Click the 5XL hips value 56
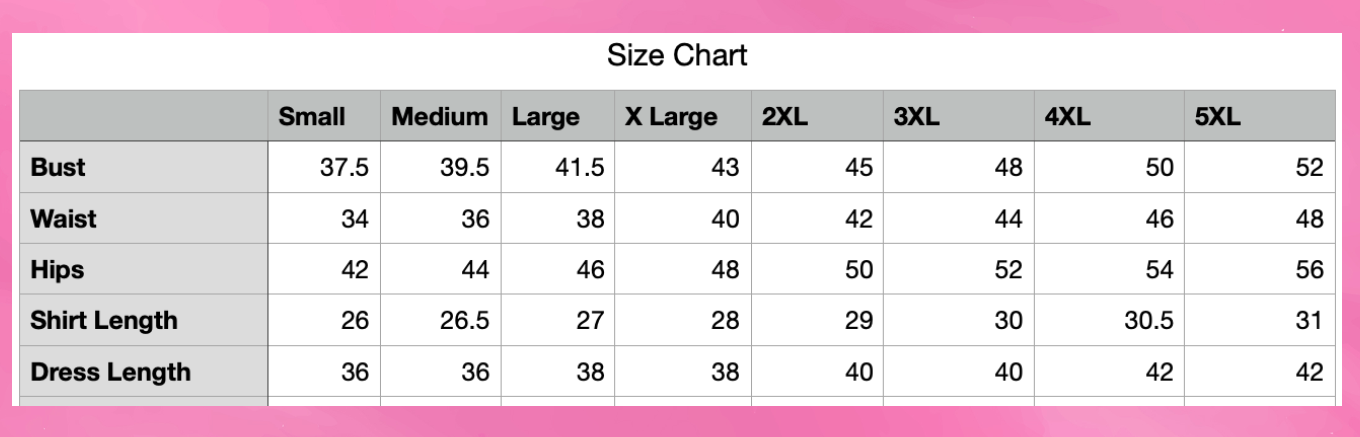 point(1308,269)
